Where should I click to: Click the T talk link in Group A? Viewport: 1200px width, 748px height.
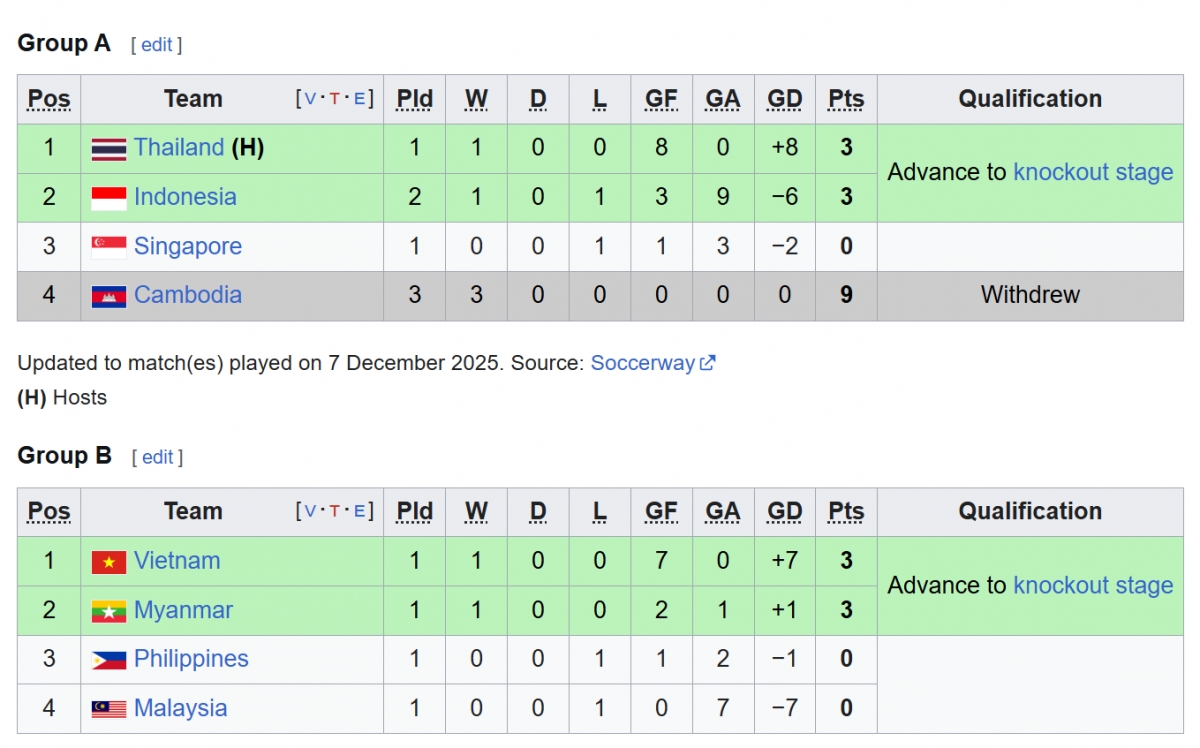pos(334,99)
